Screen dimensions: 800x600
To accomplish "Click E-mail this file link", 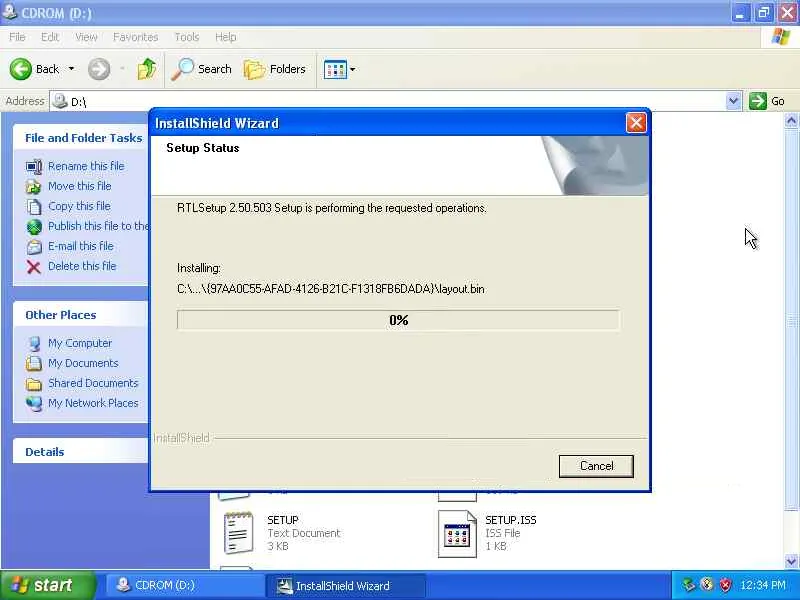I will (81, 246).
